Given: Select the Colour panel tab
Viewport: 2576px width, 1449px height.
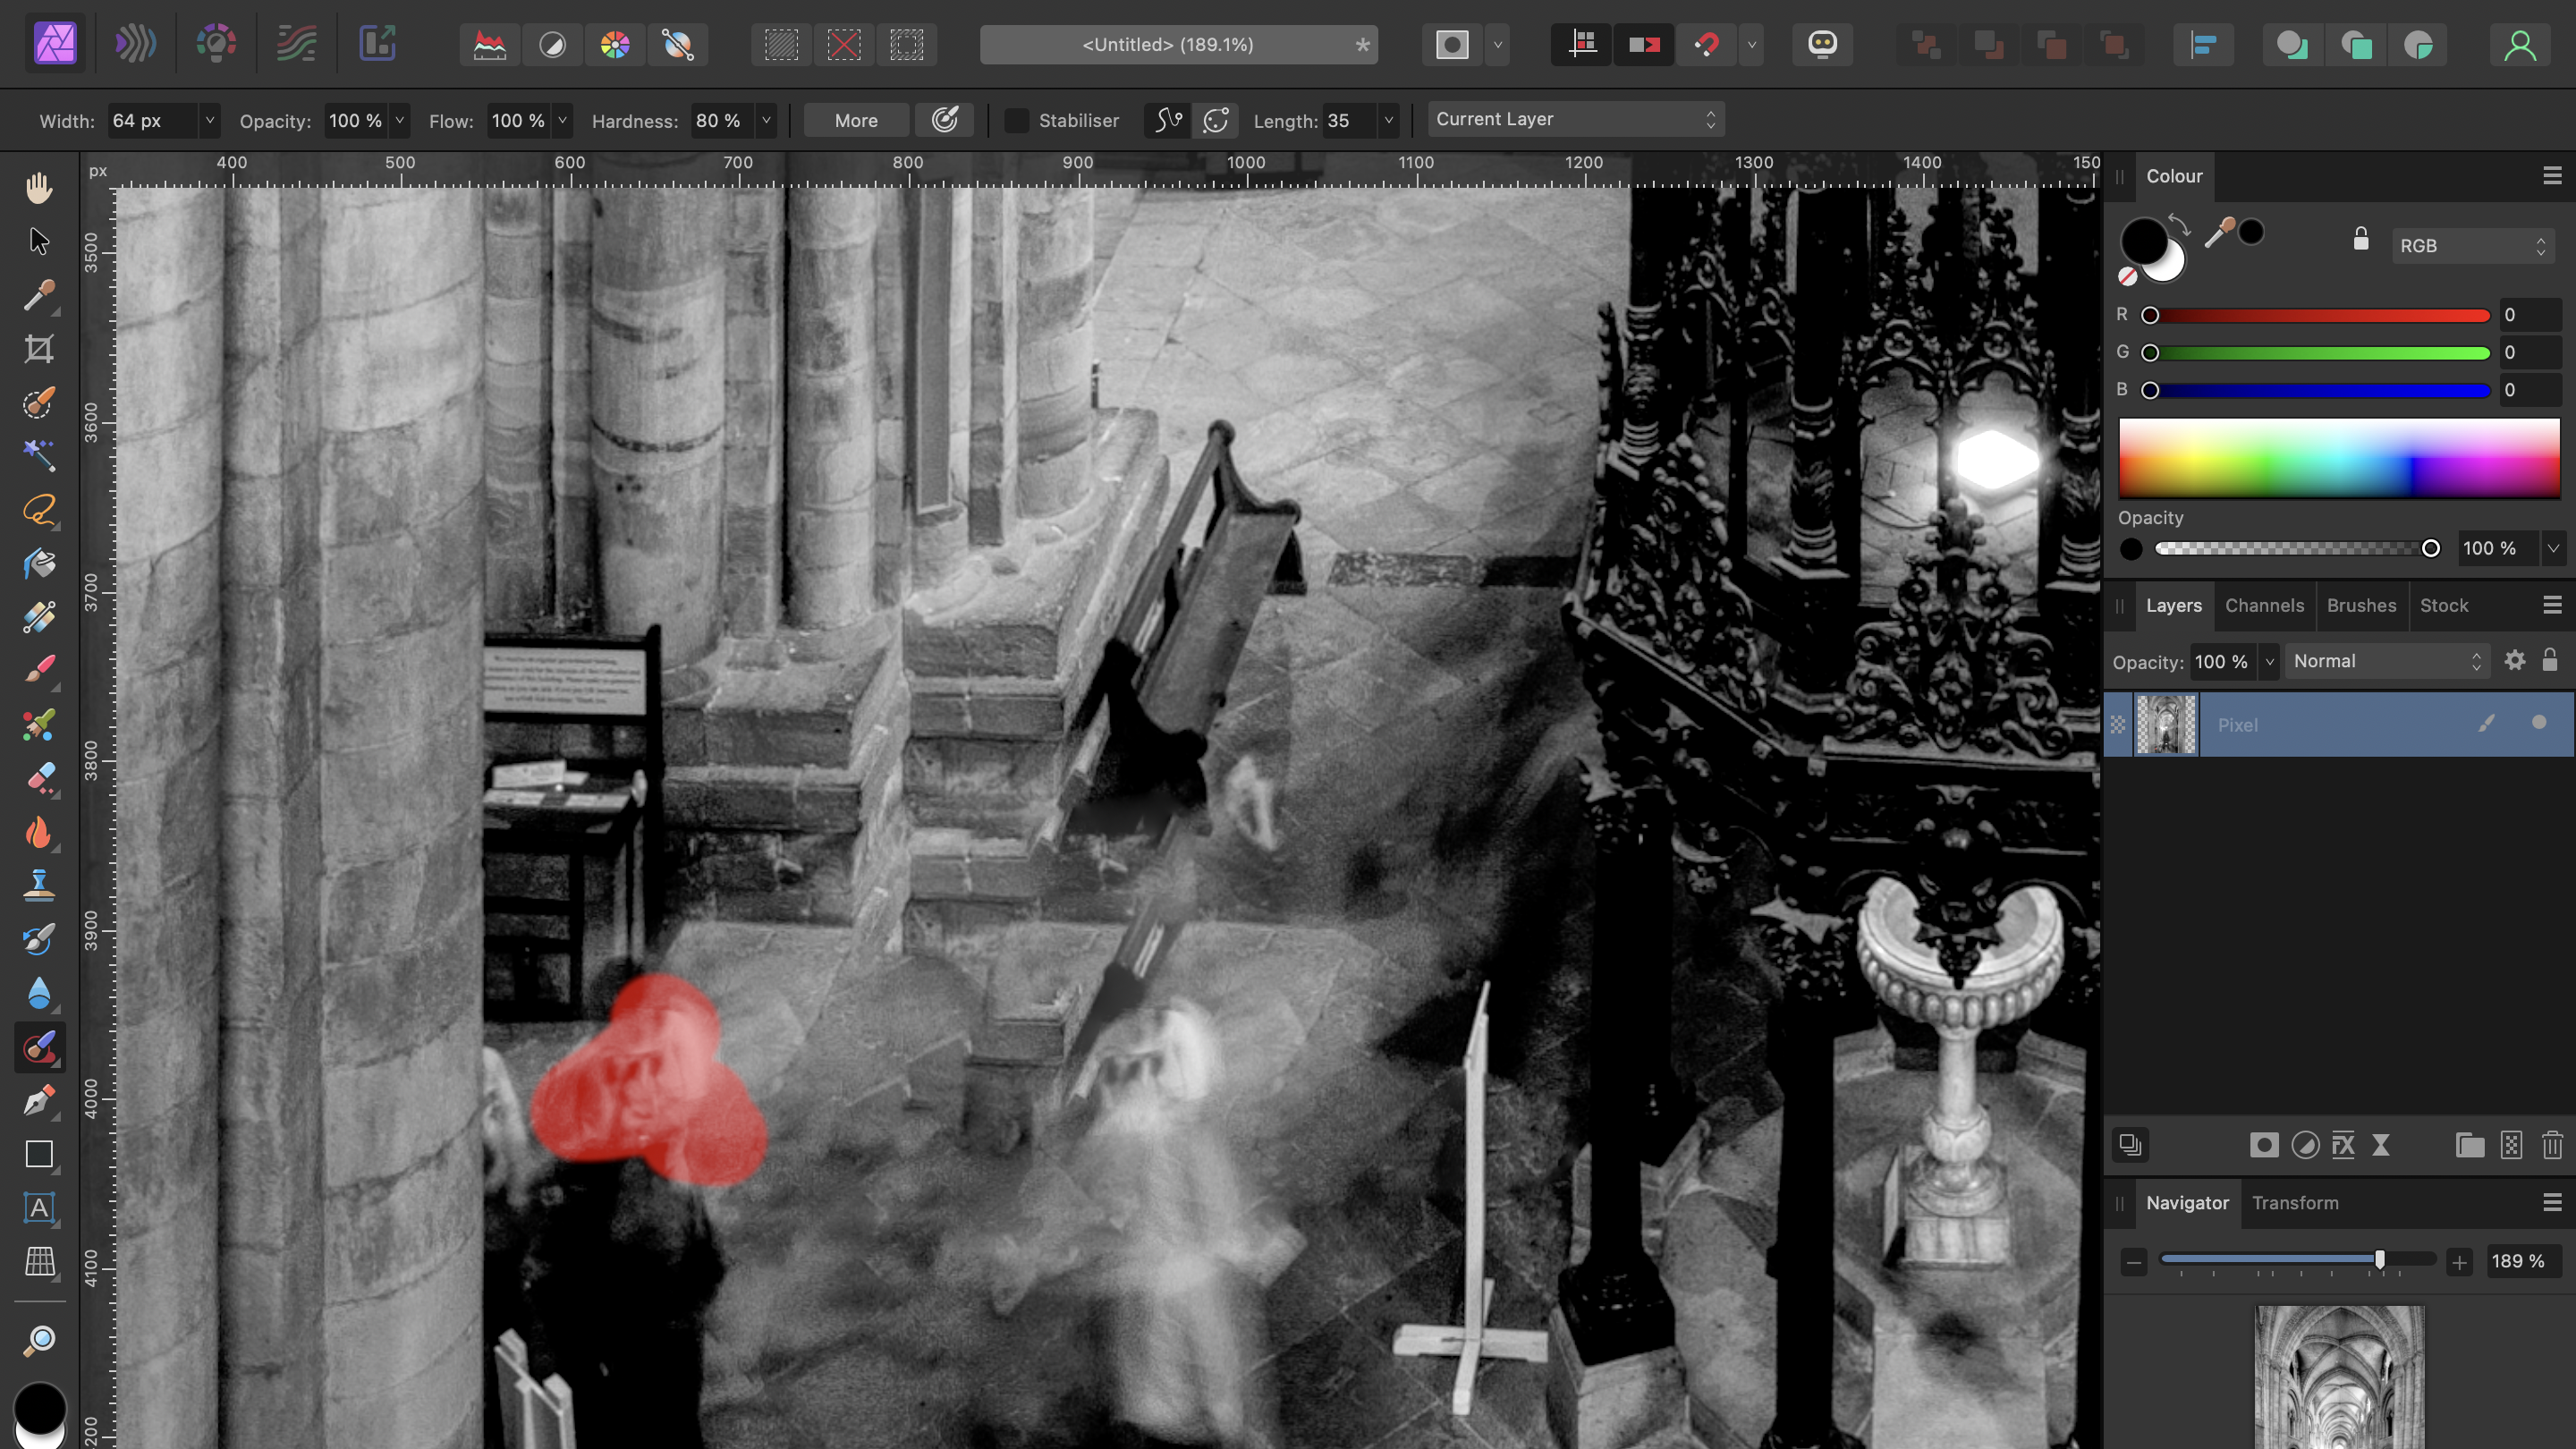Looking at the screenshot, I should [2174, 176].
